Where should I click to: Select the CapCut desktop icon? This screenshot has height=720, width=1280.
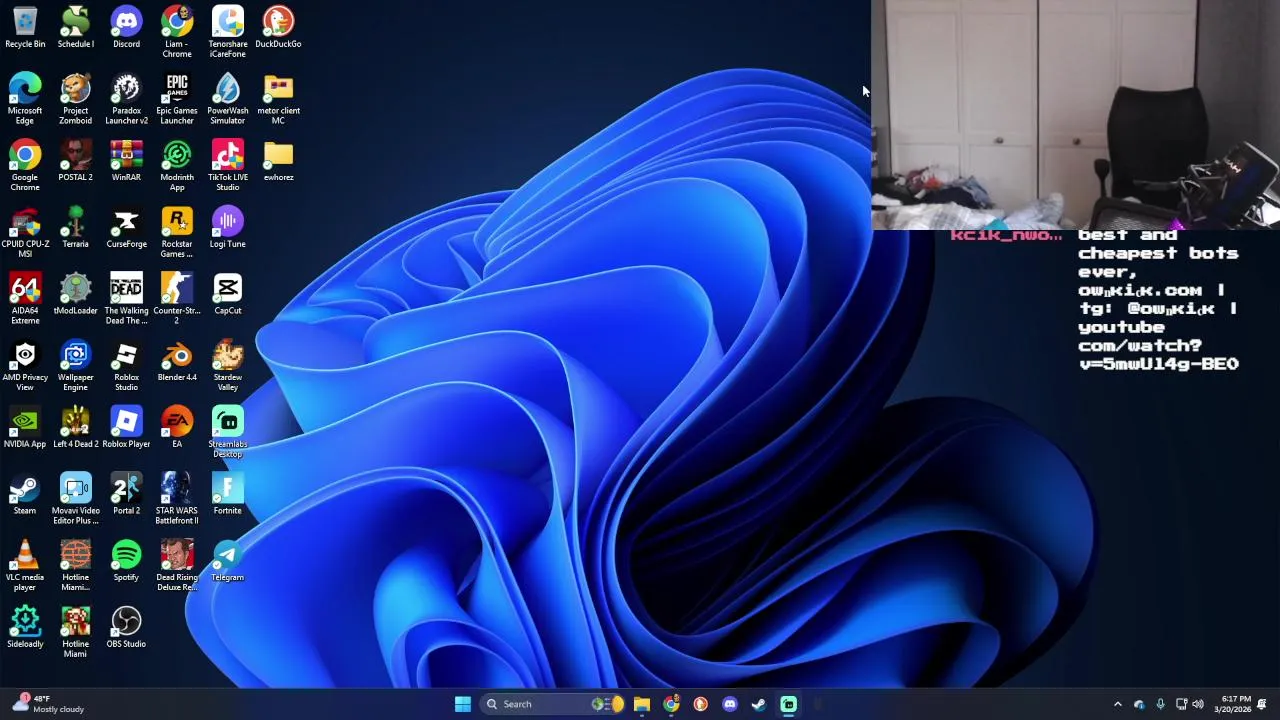[228, 294]
